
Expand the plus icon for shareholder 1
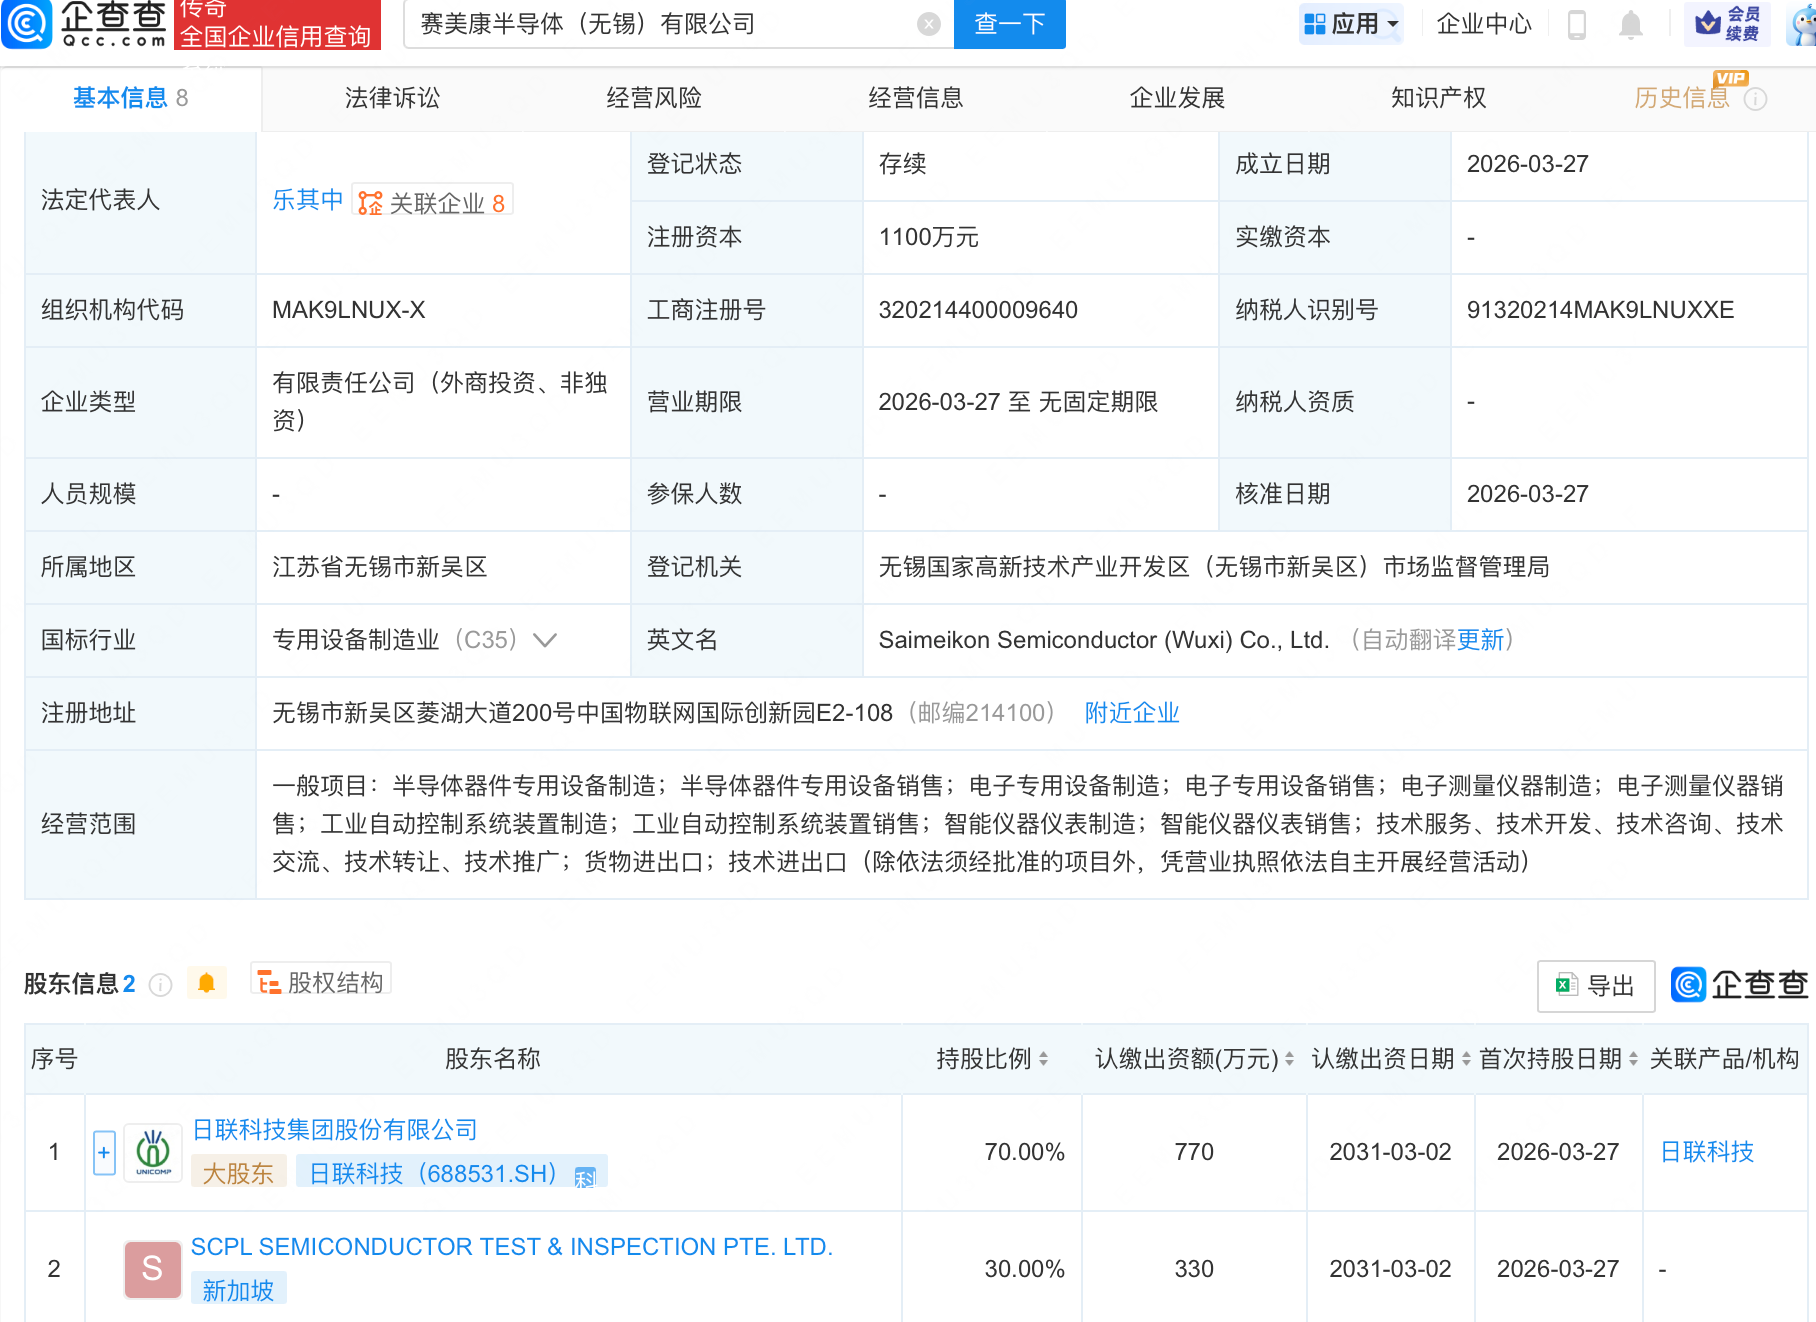click(x=104, y=1152)
